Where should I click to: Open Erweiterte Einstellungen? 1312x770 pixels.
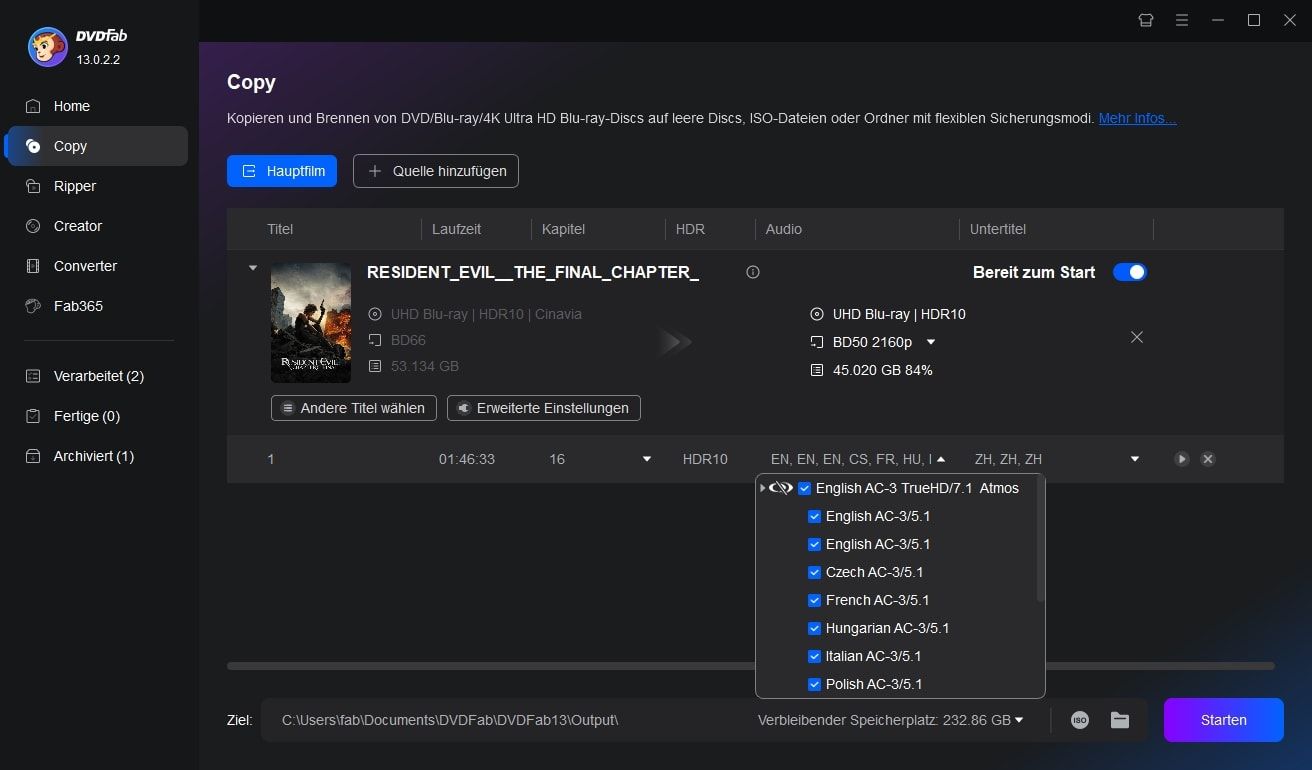544,408
